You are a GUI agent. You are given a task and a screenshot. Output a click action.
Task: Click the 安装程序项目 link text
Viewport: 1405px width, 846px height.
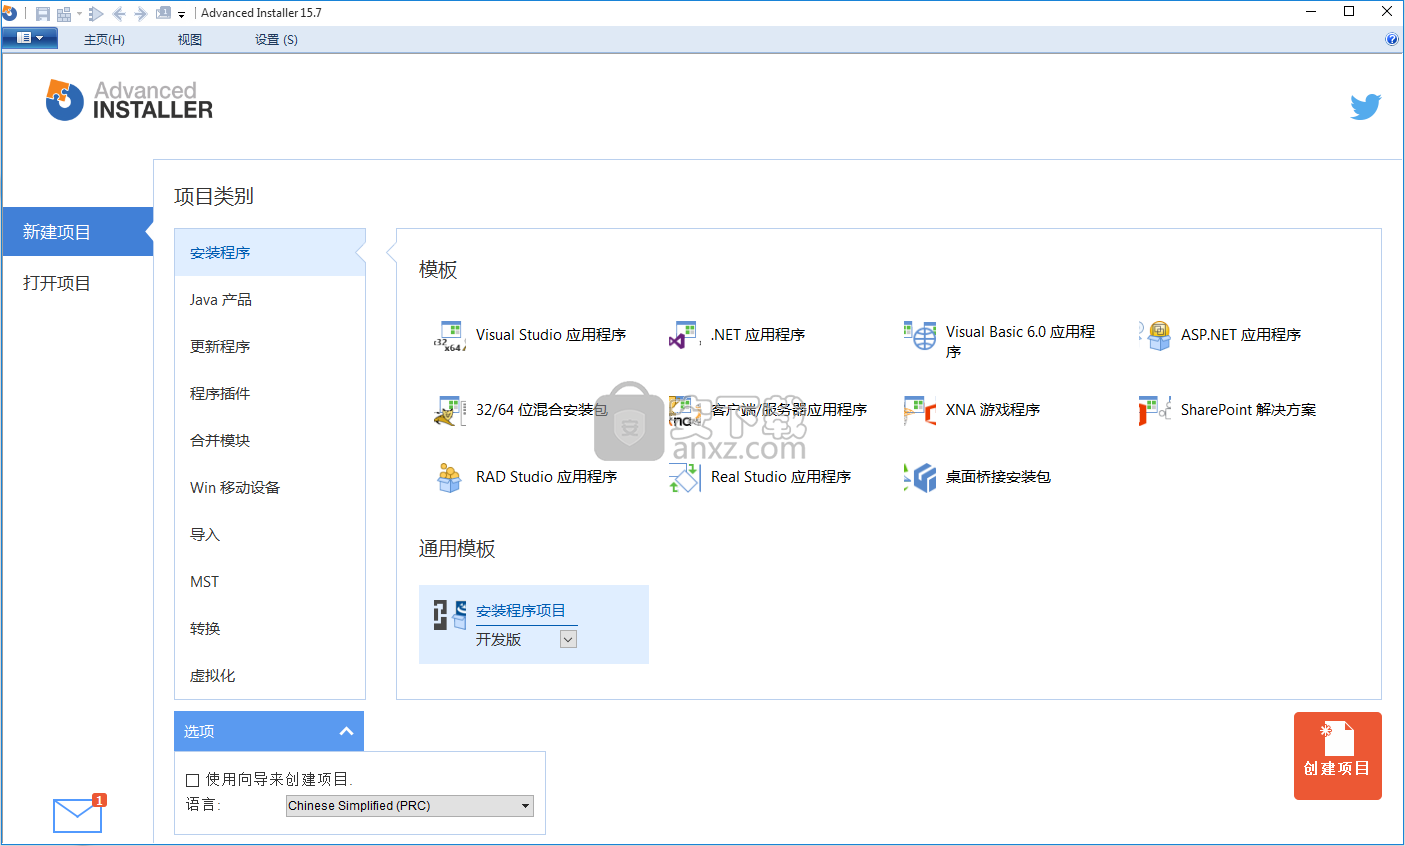pyautogui.click(x=521, y=611)
